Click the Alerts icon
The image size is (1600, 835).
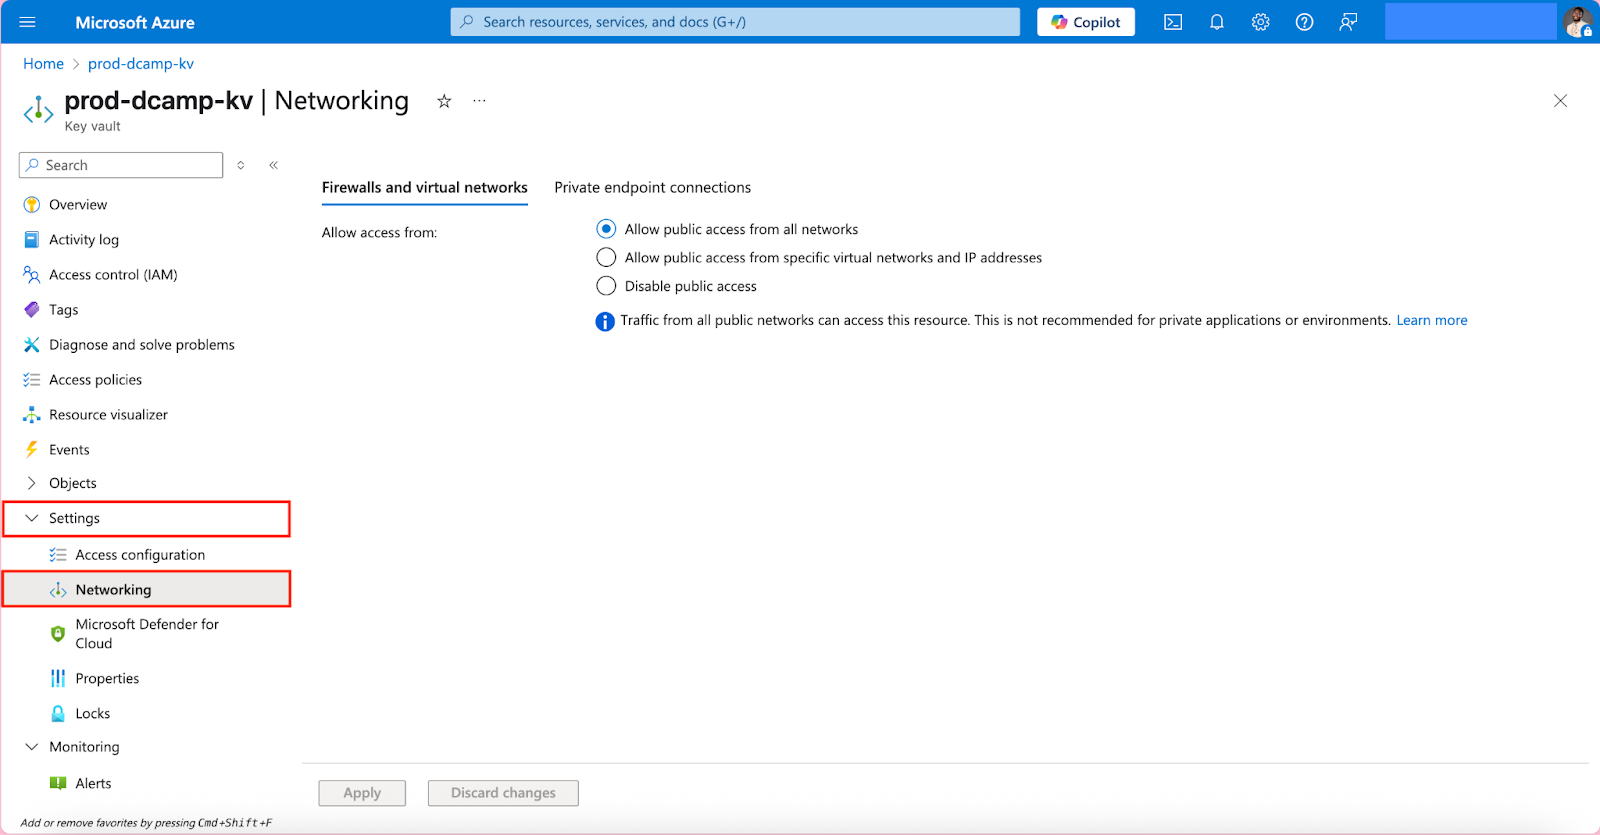(58, 783)
